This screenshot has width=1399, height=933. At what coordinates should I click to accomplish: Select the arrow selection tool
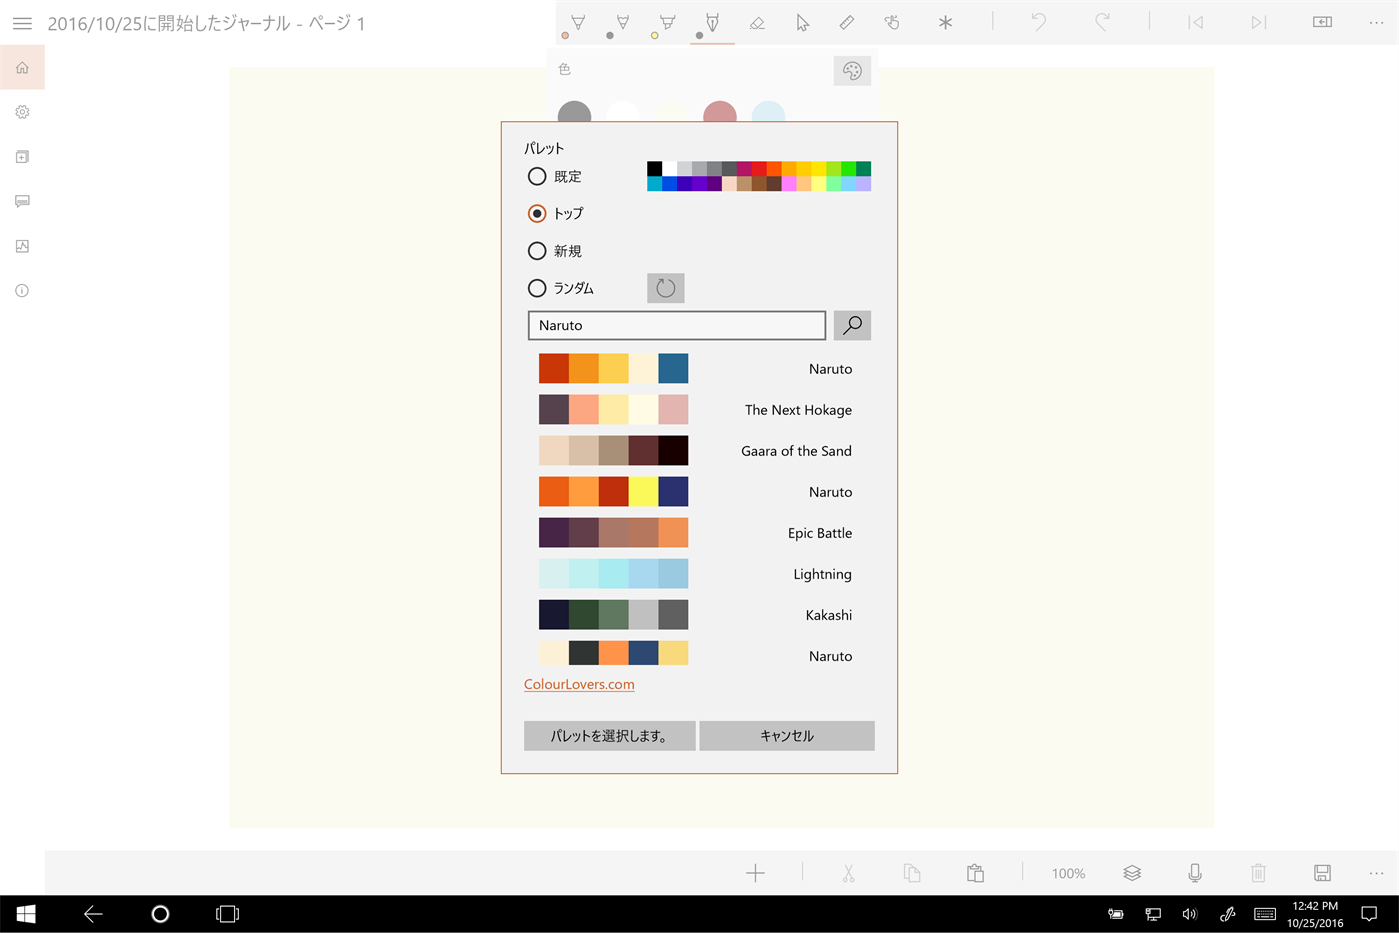coord(802,22)
